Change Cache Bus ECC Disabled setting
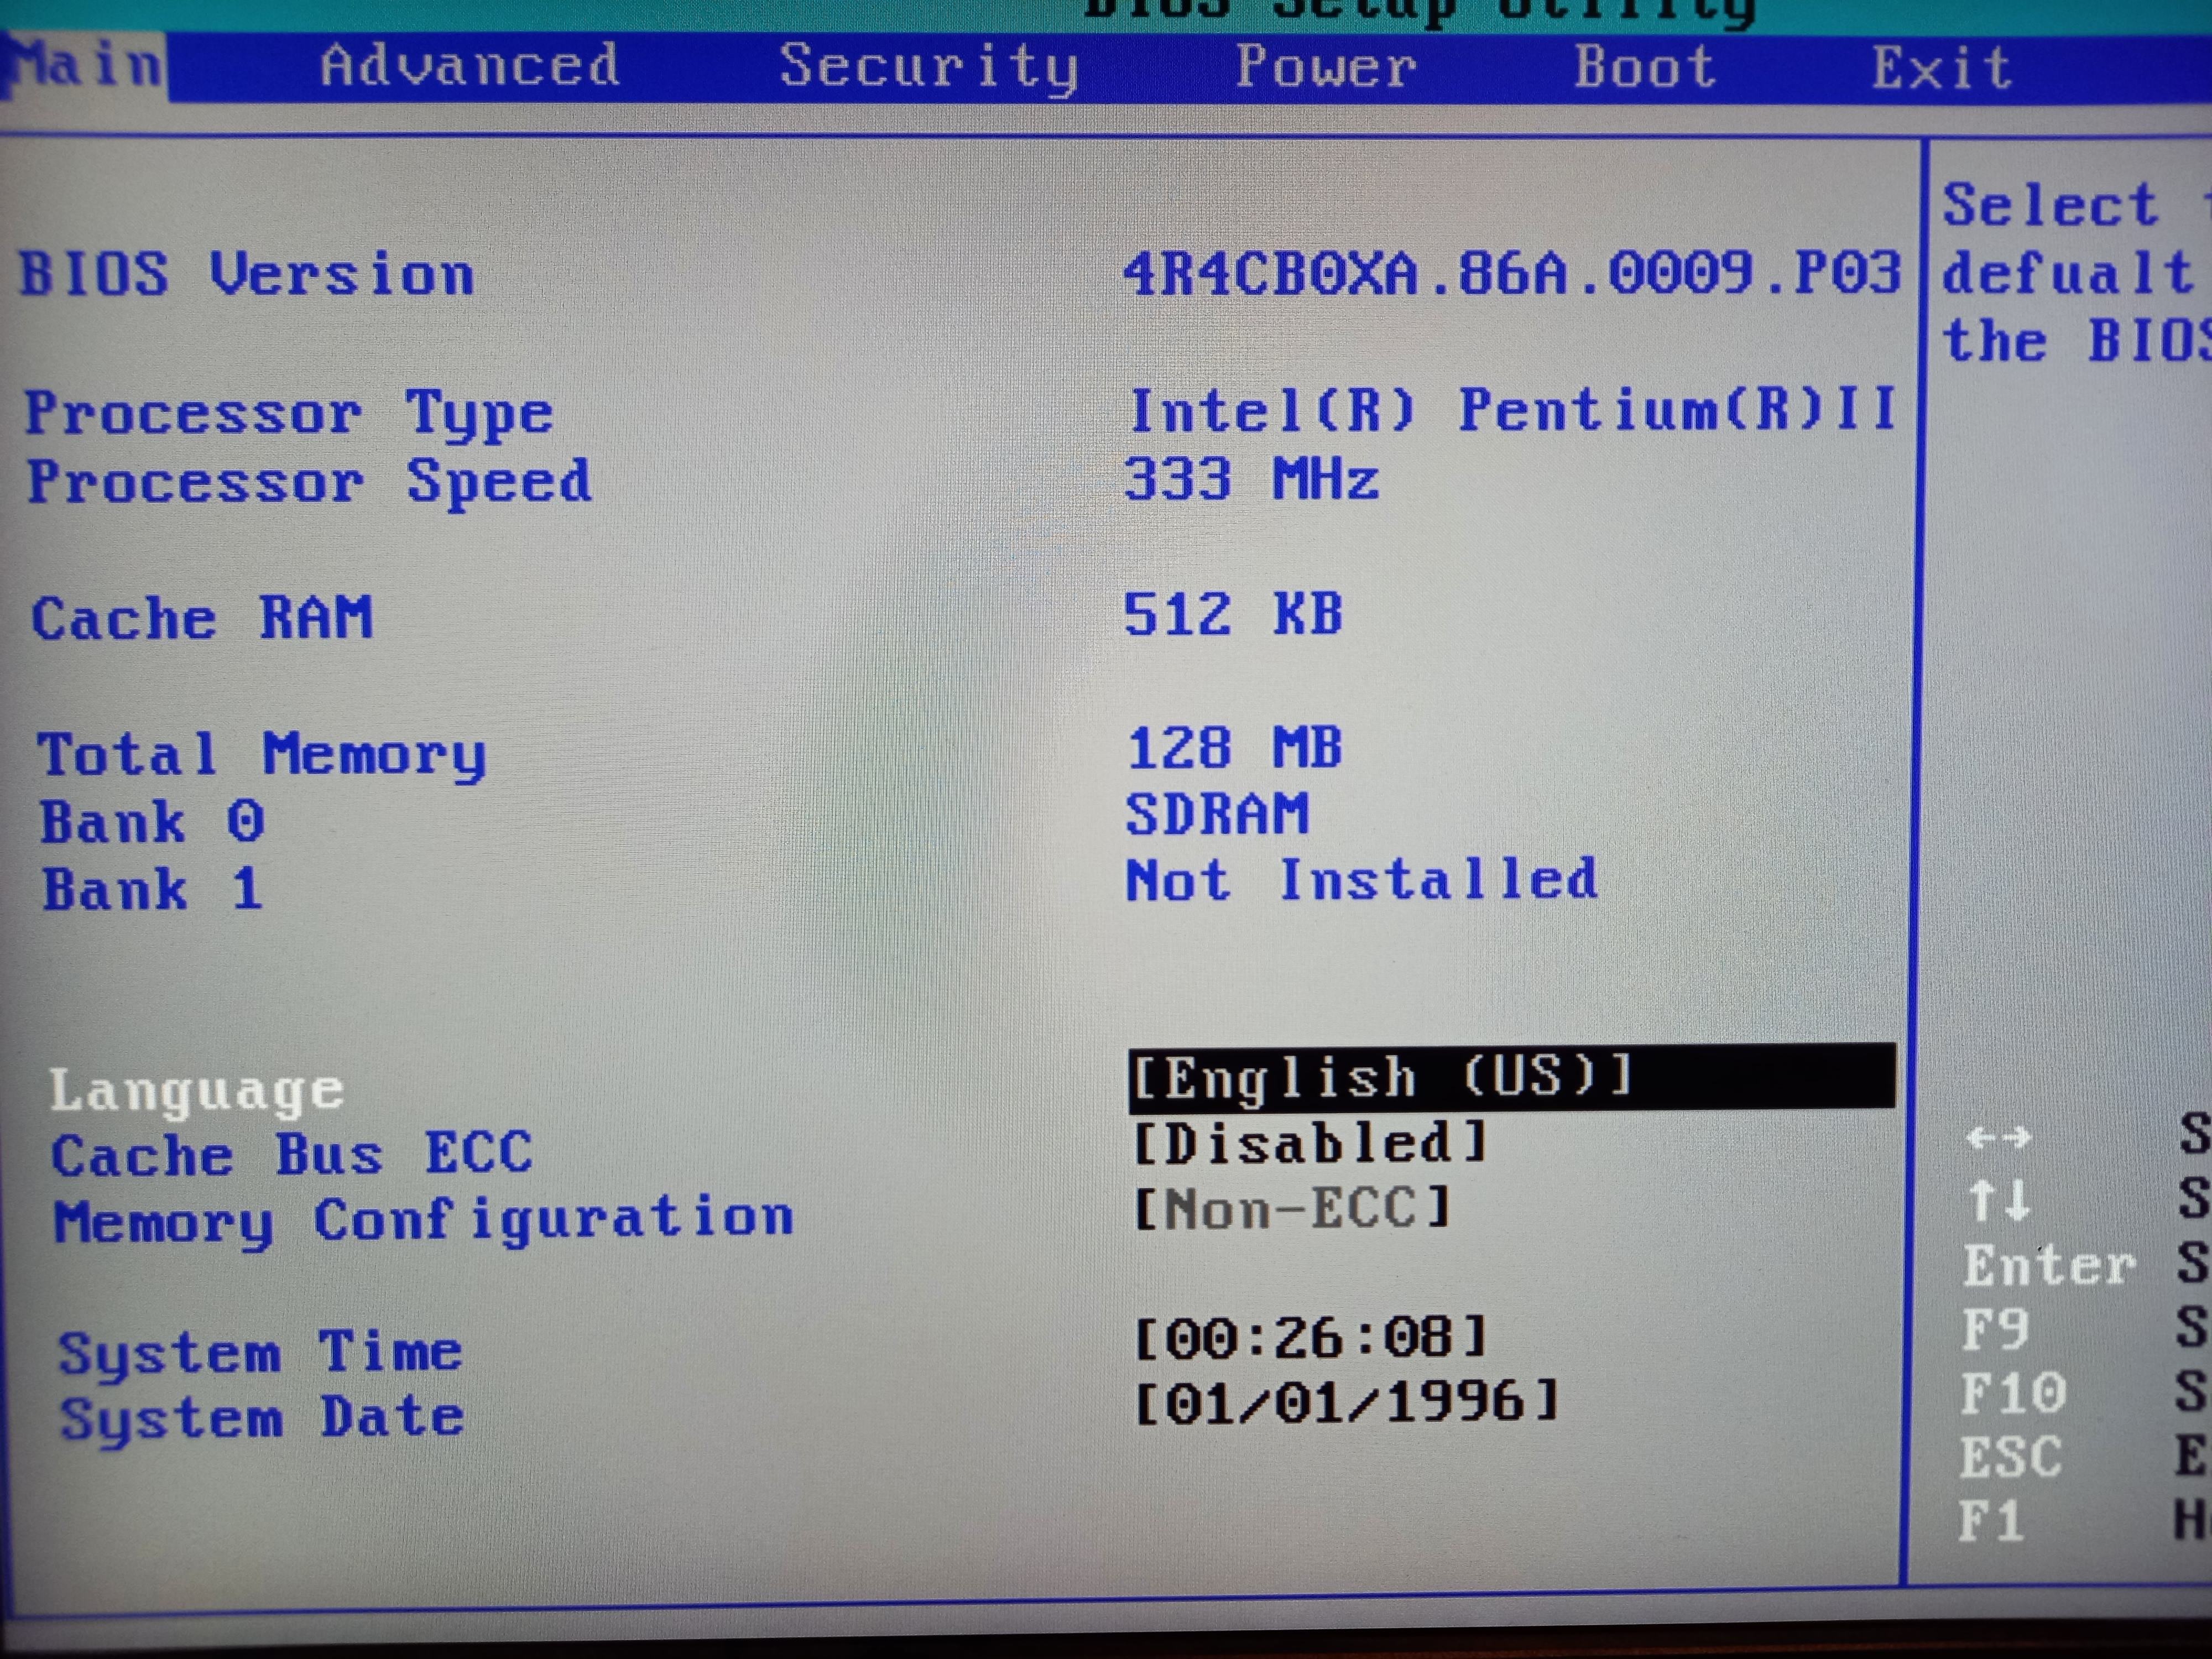This screenshot has width=2212, height=1659. pyautogui.click(x=1310, y=1143)
